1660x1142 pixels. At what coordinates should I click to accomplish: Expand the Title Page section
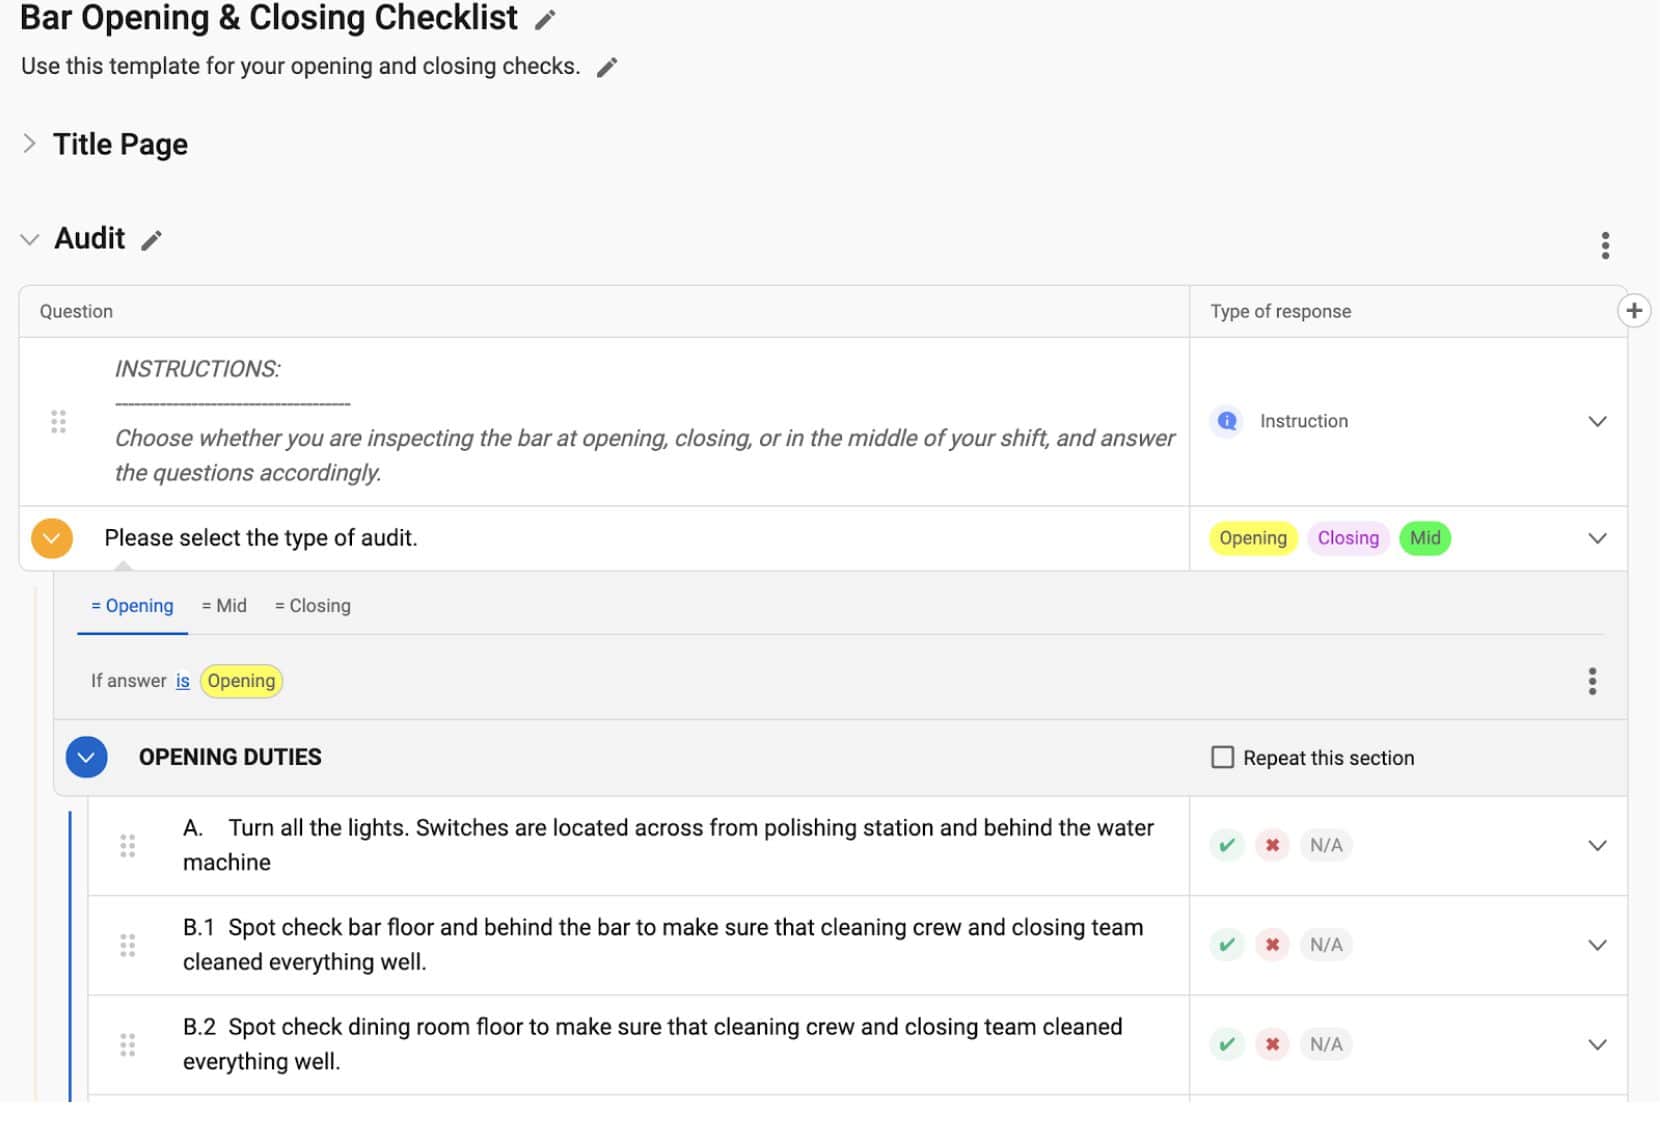[x=30, y=144]
